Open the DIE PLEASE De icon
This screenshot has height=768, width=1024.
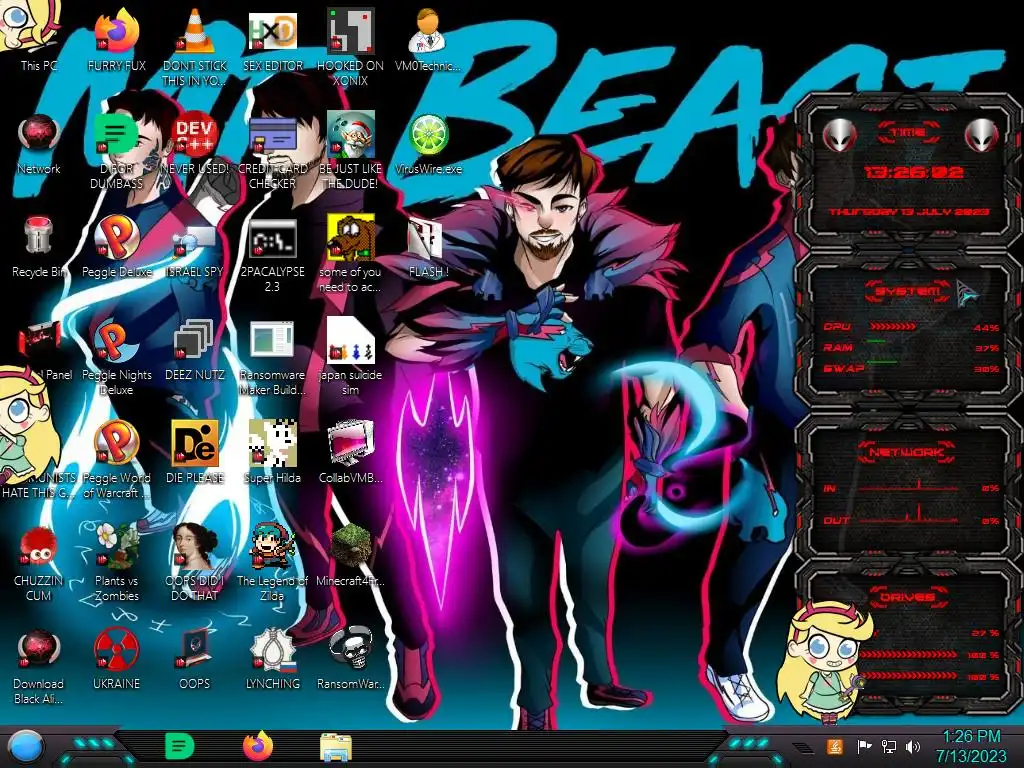[x=195, y=453]
